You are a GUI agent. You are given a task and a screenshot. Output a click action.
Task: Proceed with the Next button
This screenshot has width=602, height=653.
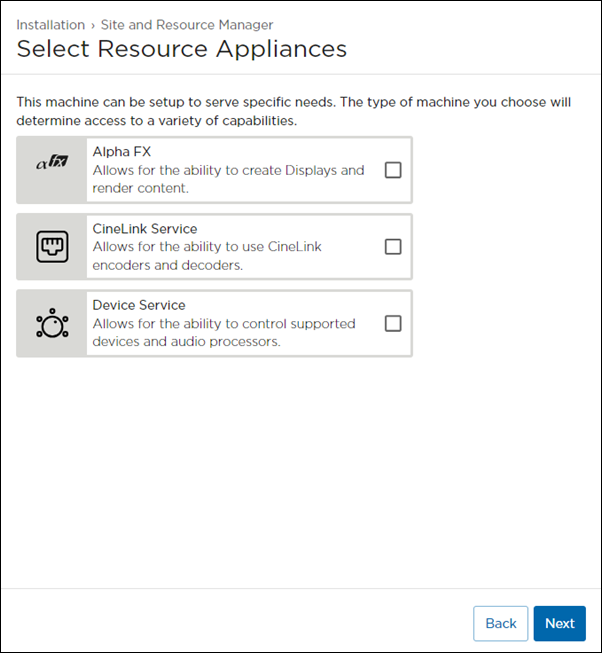coord(559,623)
